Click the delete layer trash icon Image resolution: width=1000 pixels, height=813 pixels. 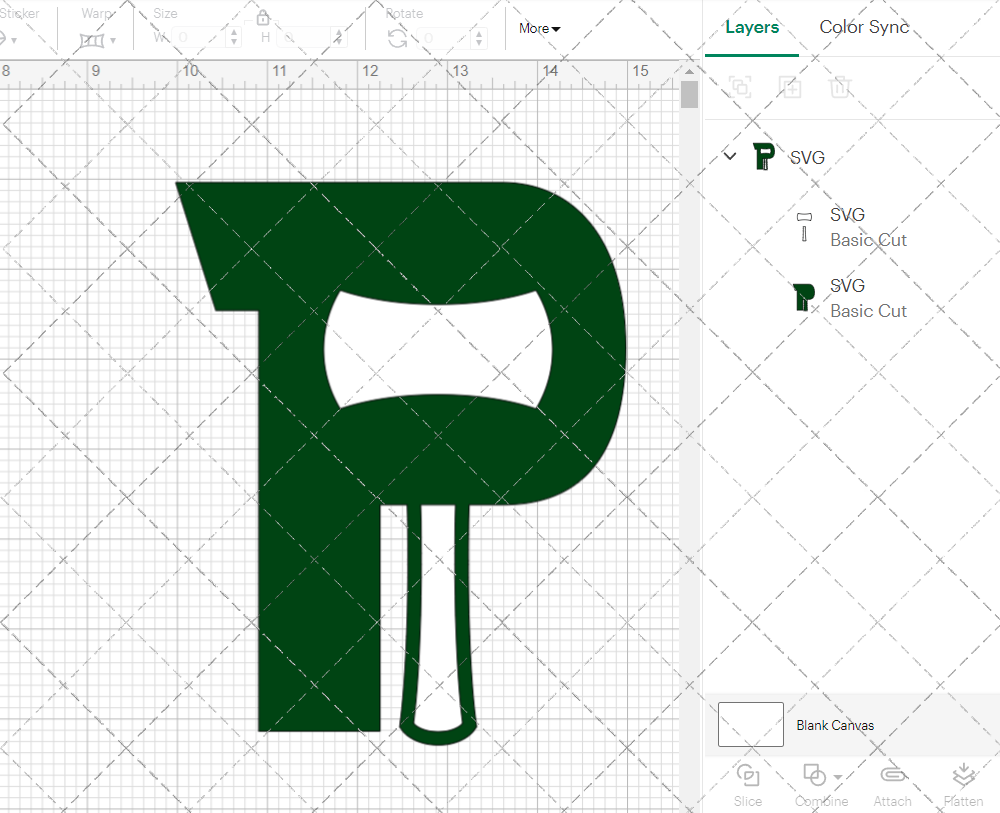coord(841,87)
